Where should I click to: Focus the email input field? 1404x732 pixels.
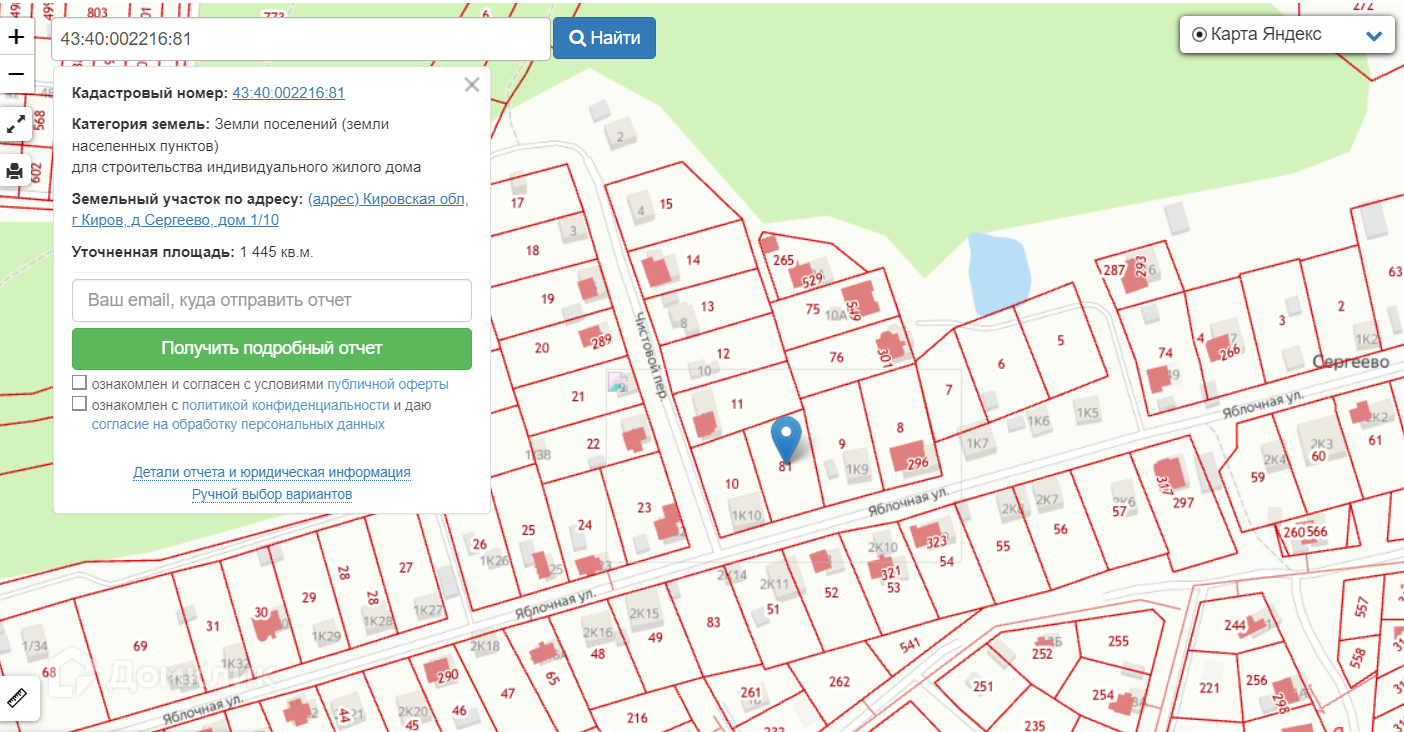(271, 300)
